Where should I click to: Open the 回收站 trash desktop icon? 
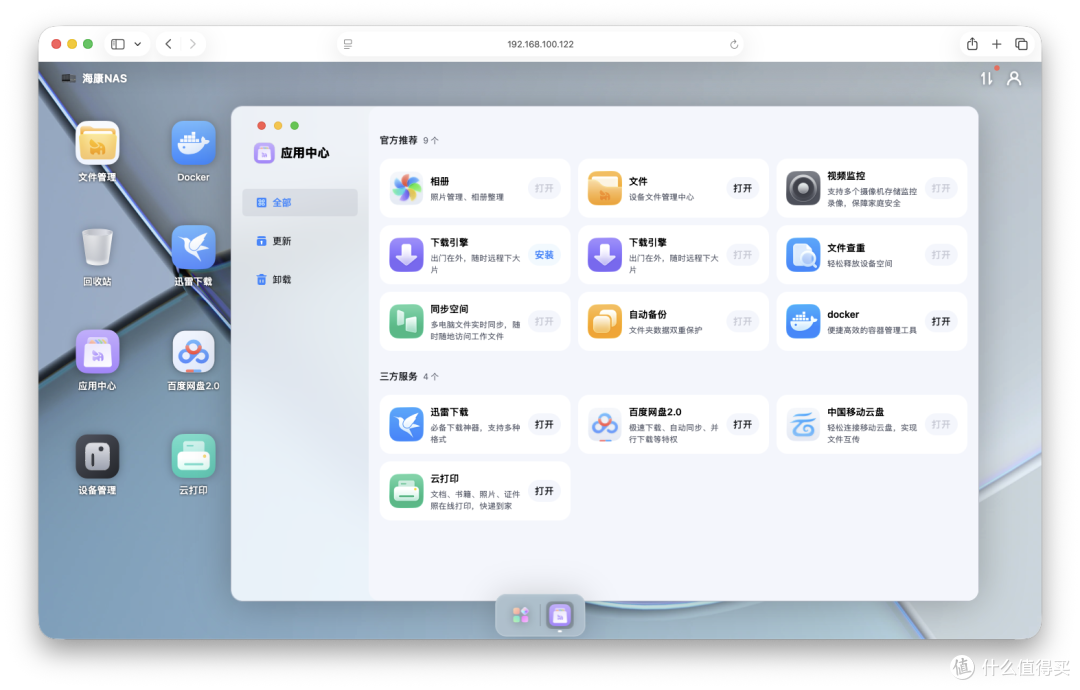point(97,247)
